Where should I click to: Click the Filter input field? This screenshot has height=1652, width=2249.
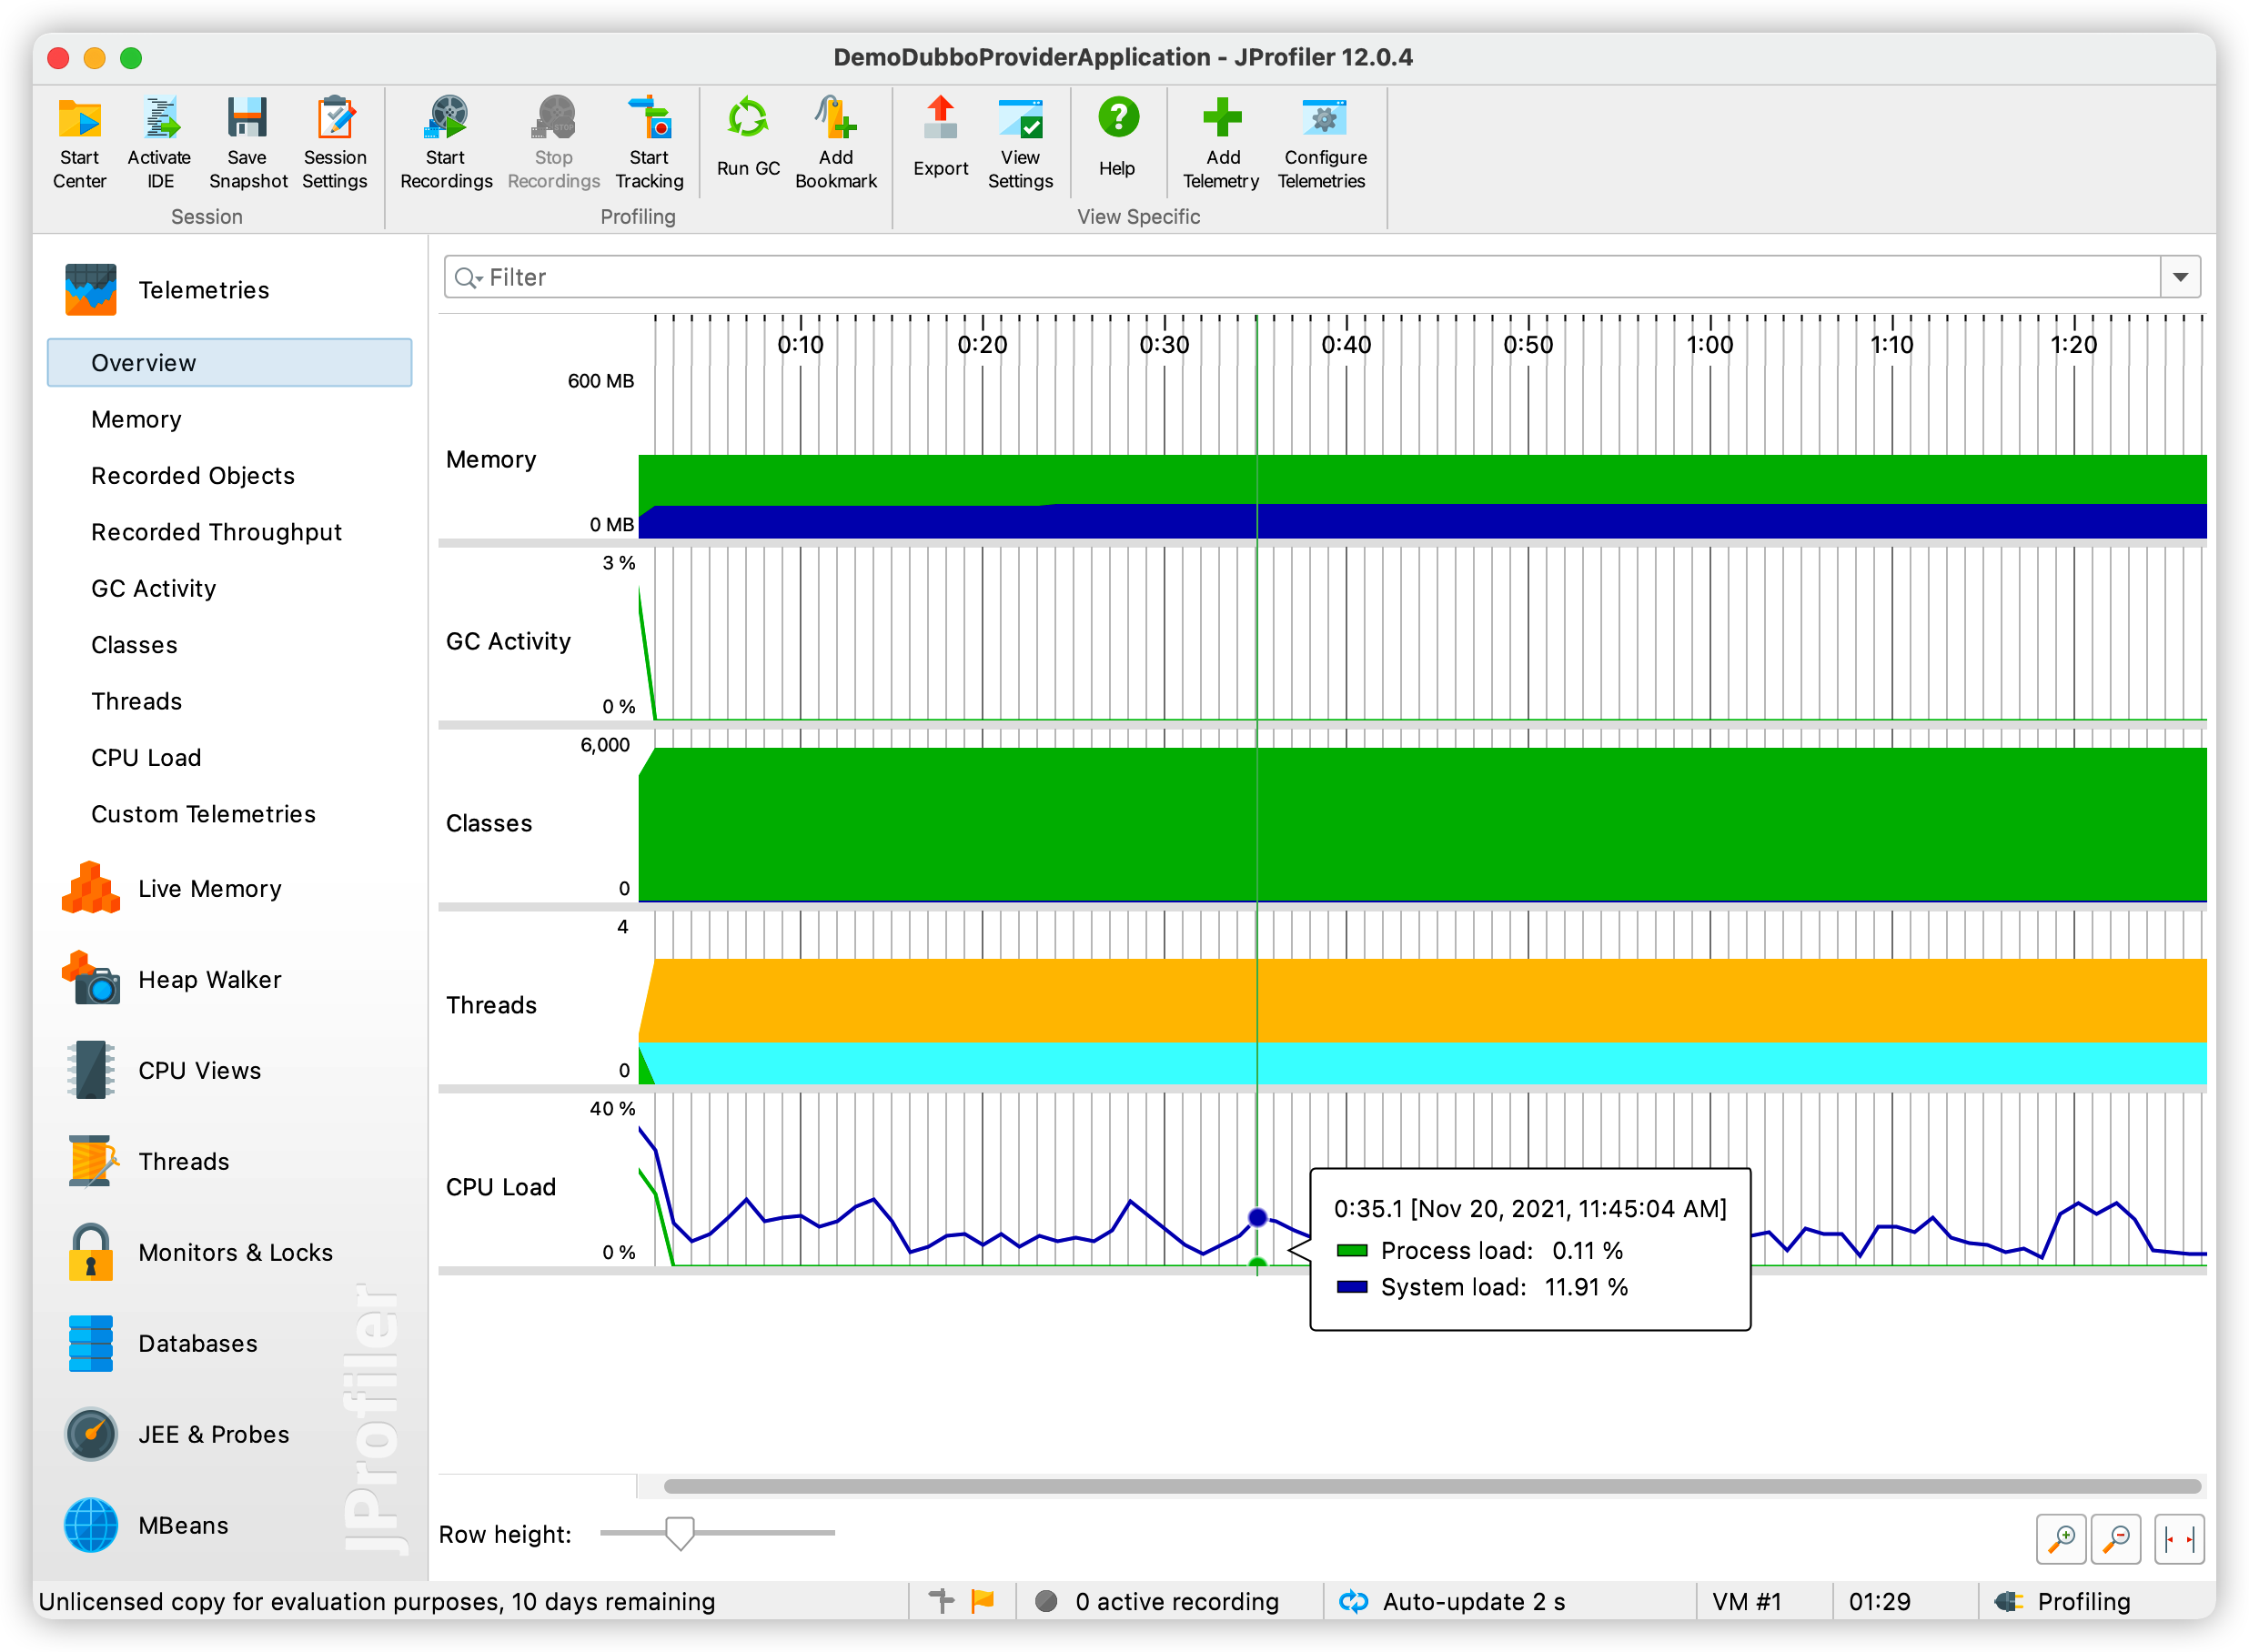pos(1322,277)
